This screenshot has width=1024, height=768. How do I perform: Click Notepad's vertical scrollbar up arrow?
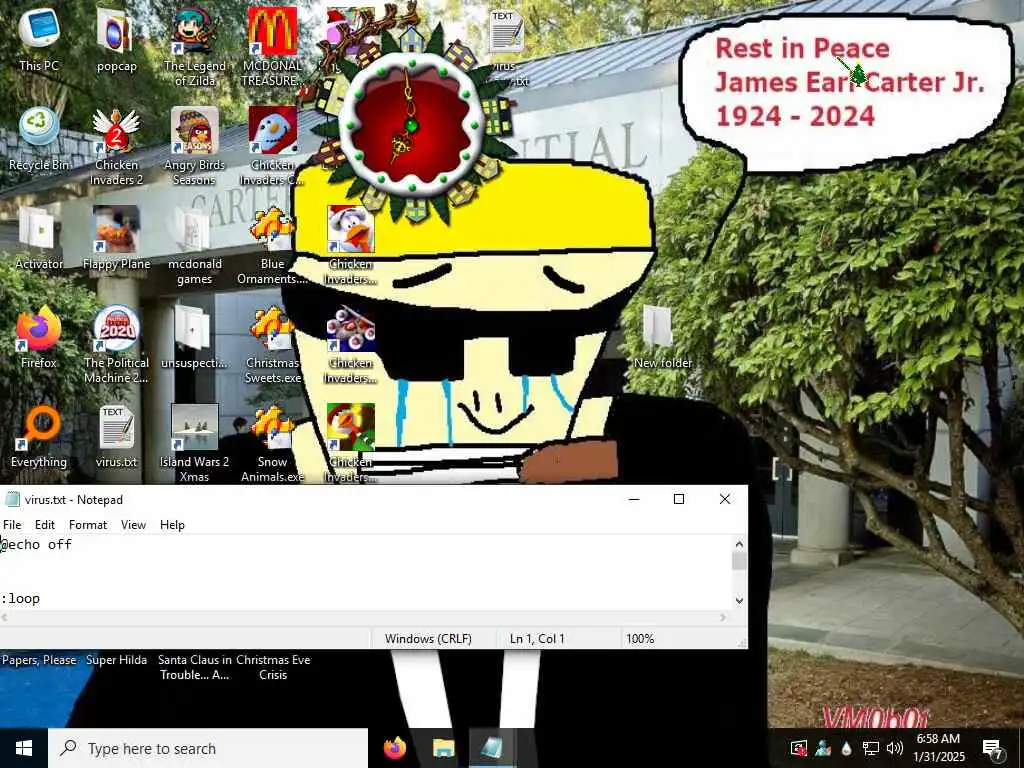pyautogui.click(x=739, y=544)
